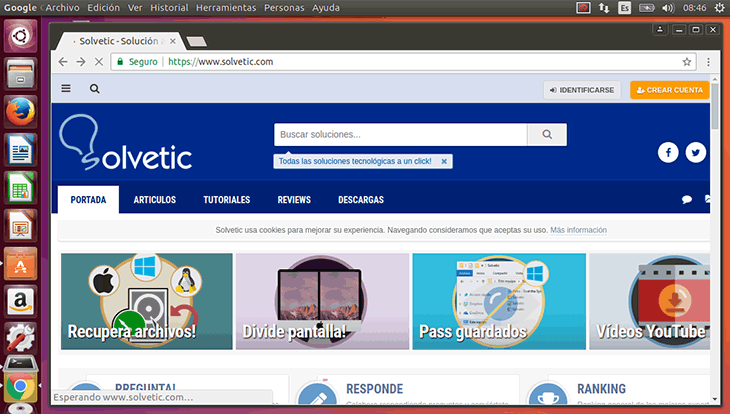The image size is (730, 414).
Task: Click the IDENTIFICARSE button
Action: click(582, 90)
